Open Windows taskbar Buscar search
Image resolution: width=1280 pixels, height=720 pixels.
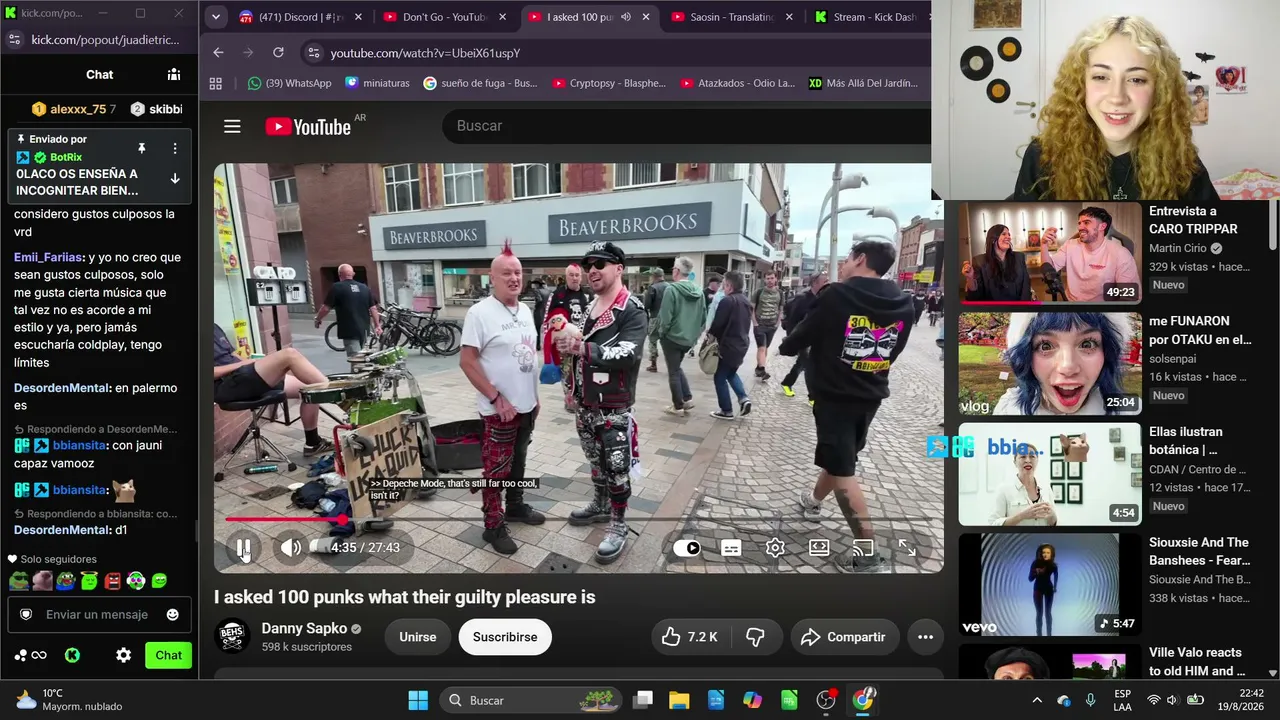pyautogui.click(x=531, y=700)
